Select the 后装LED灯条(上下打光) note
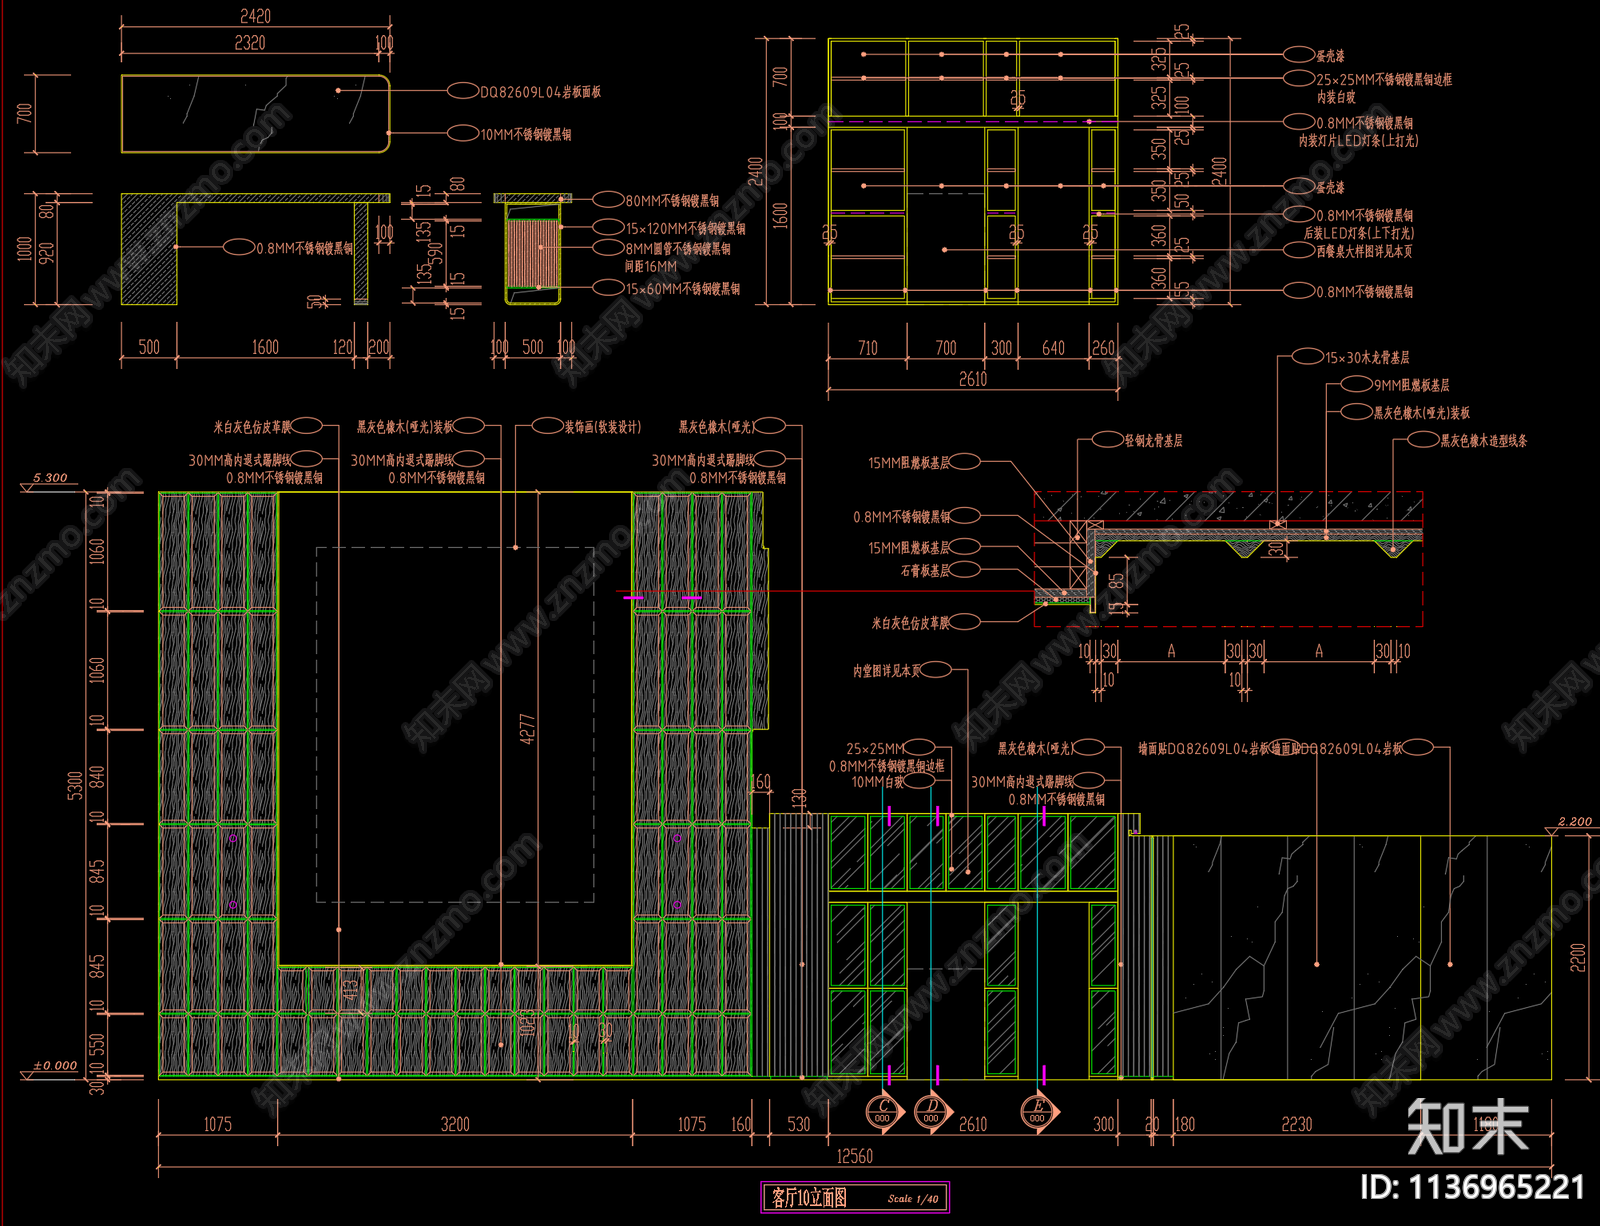Image resolution: width=1600 pixels, height=1226 pixels. point(1358,233)
